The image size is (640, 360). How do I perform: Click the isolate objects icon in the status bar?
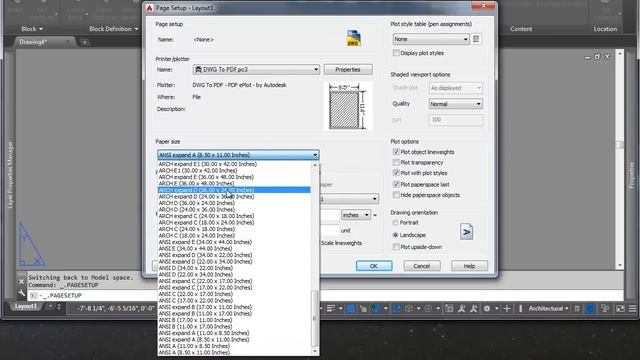pyautogui.click(x=605, y=309)
